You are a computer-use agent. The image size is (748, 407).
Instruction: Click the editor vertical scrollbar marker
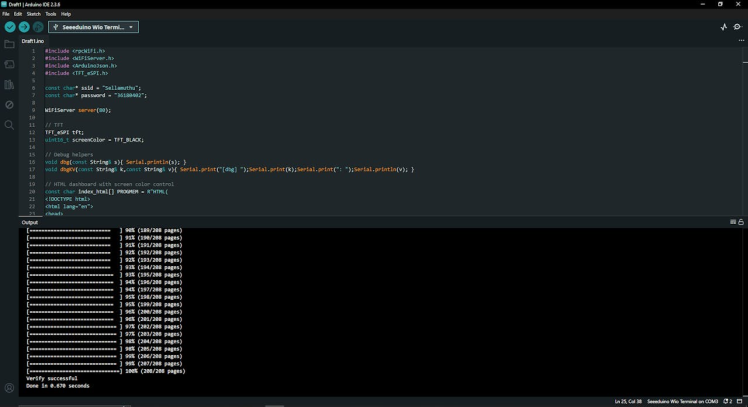pyautogui.click(x=745, y=63)
